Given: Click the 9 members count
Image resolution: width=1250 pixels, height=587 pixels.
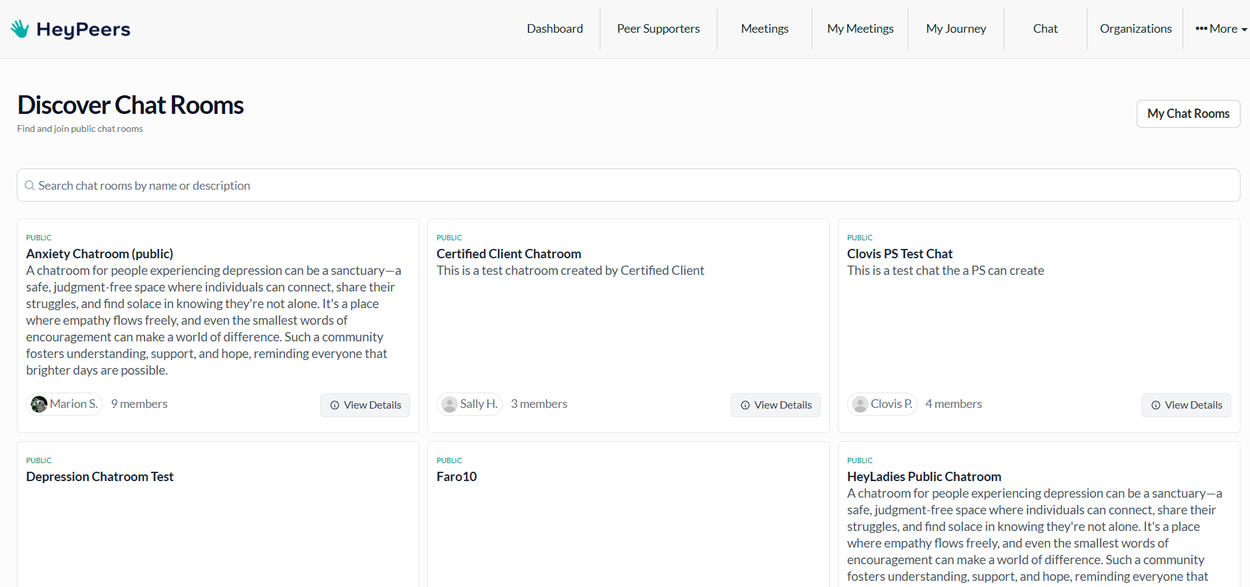Looking at the screenshot, I should 139,404.
